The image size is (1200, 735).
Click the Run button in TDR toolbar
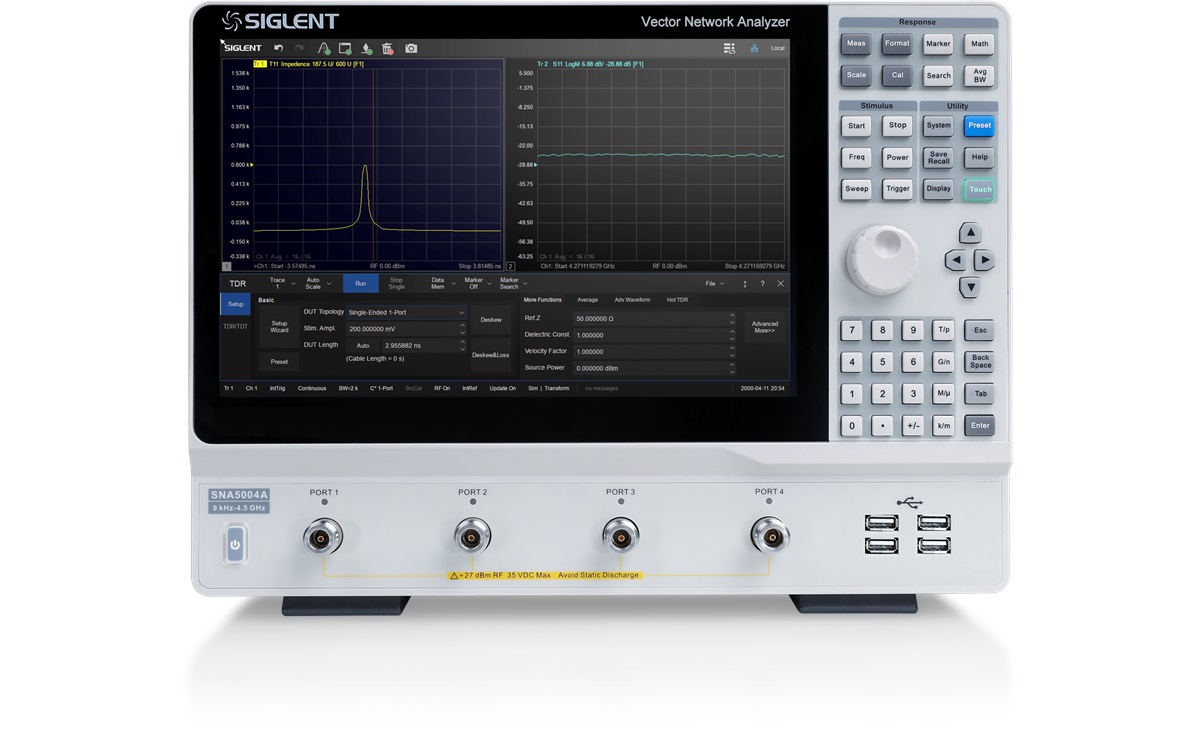pos(361,284)
